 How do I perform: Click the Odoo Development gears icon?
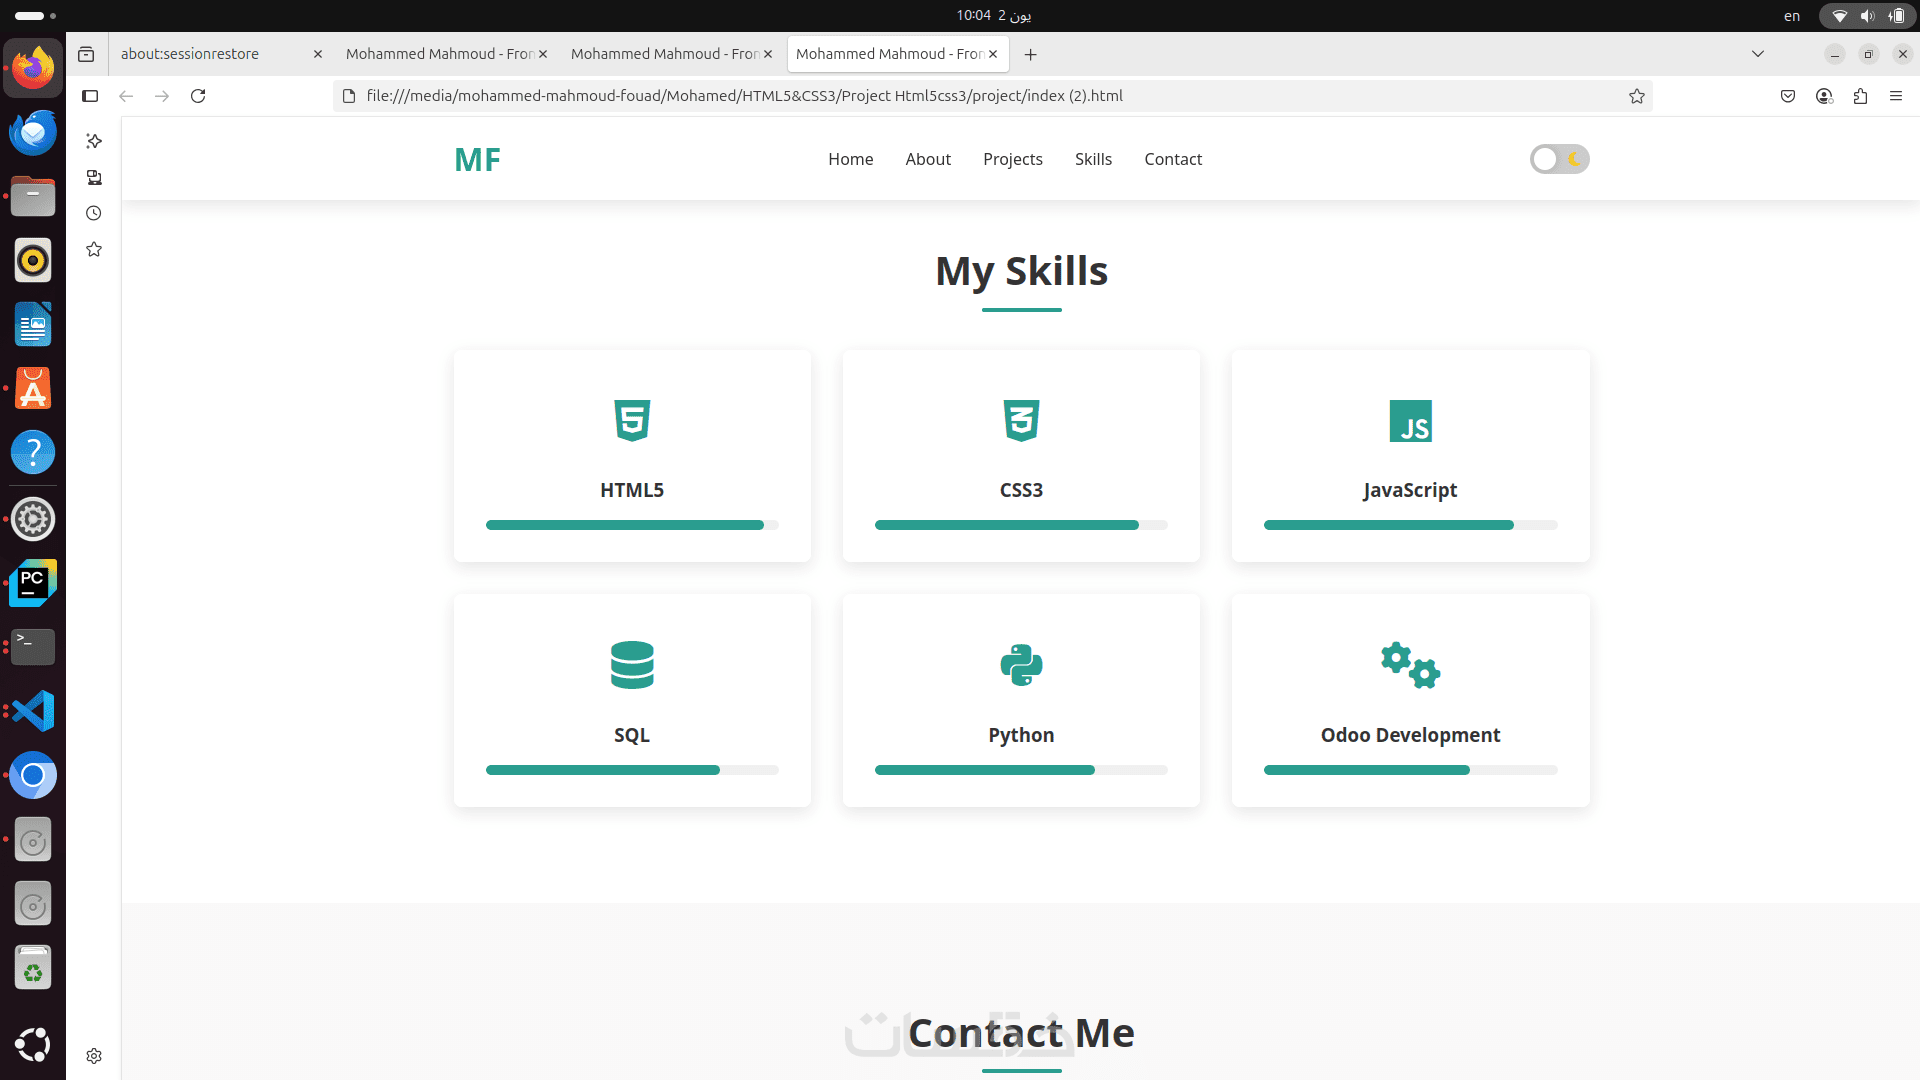[x=1410, y=665]
